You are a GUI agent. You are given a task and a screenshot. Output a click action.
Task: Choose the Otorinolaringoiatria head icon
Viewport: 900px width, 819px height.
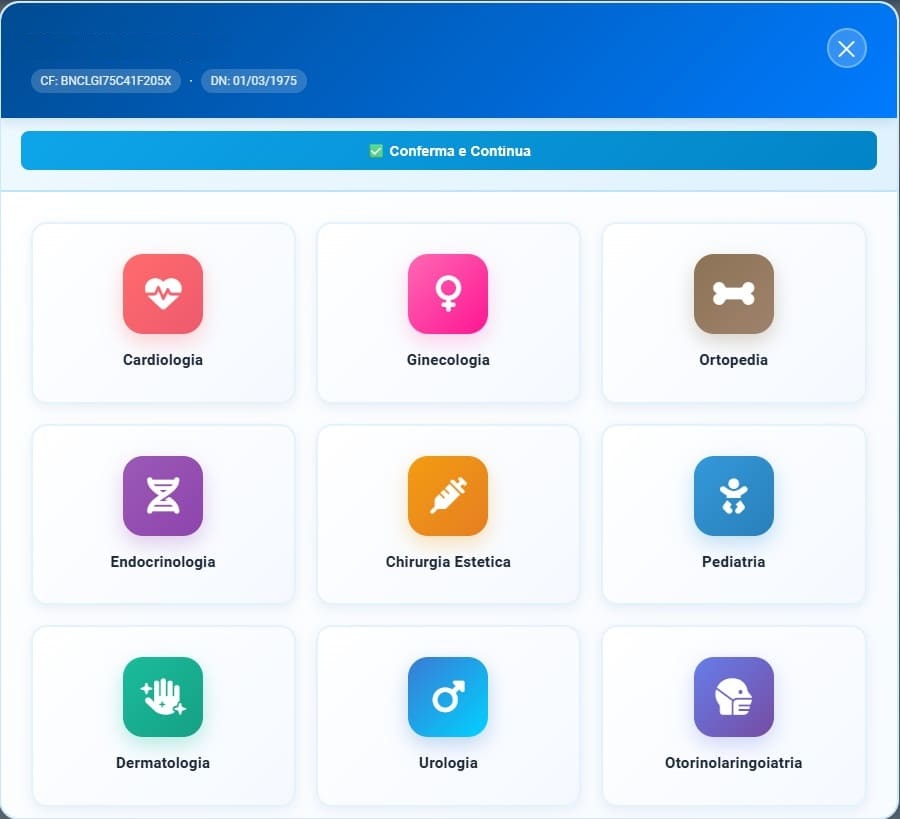click(x=733, y=697)
